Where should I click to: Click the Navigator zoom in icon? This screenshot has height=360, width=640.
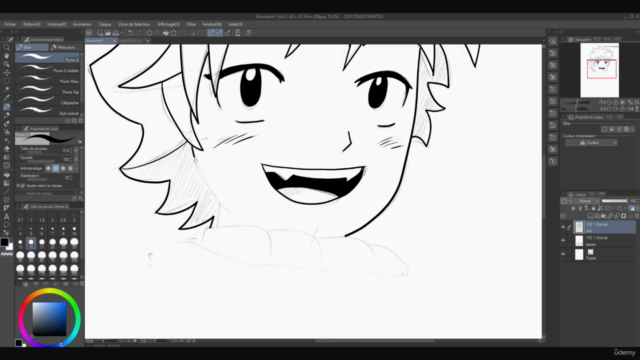pyautogui.click(x=615, y=102)
